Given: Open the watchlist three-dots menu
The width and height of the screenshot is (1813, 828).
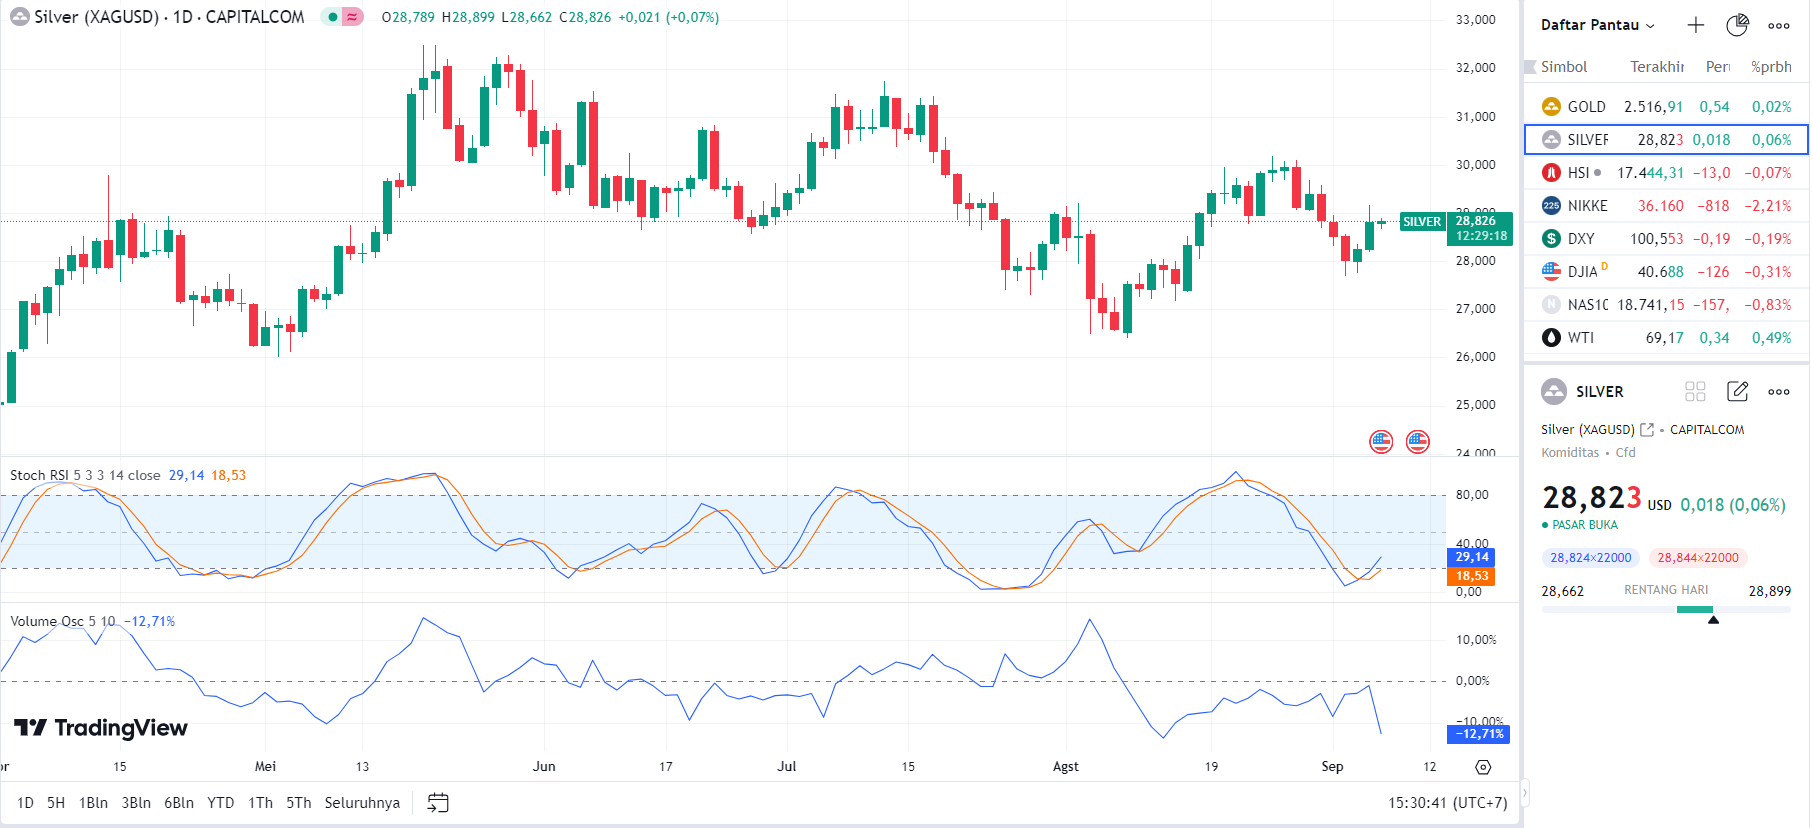Looking at the screenshot, I should tap(1778, 26).
